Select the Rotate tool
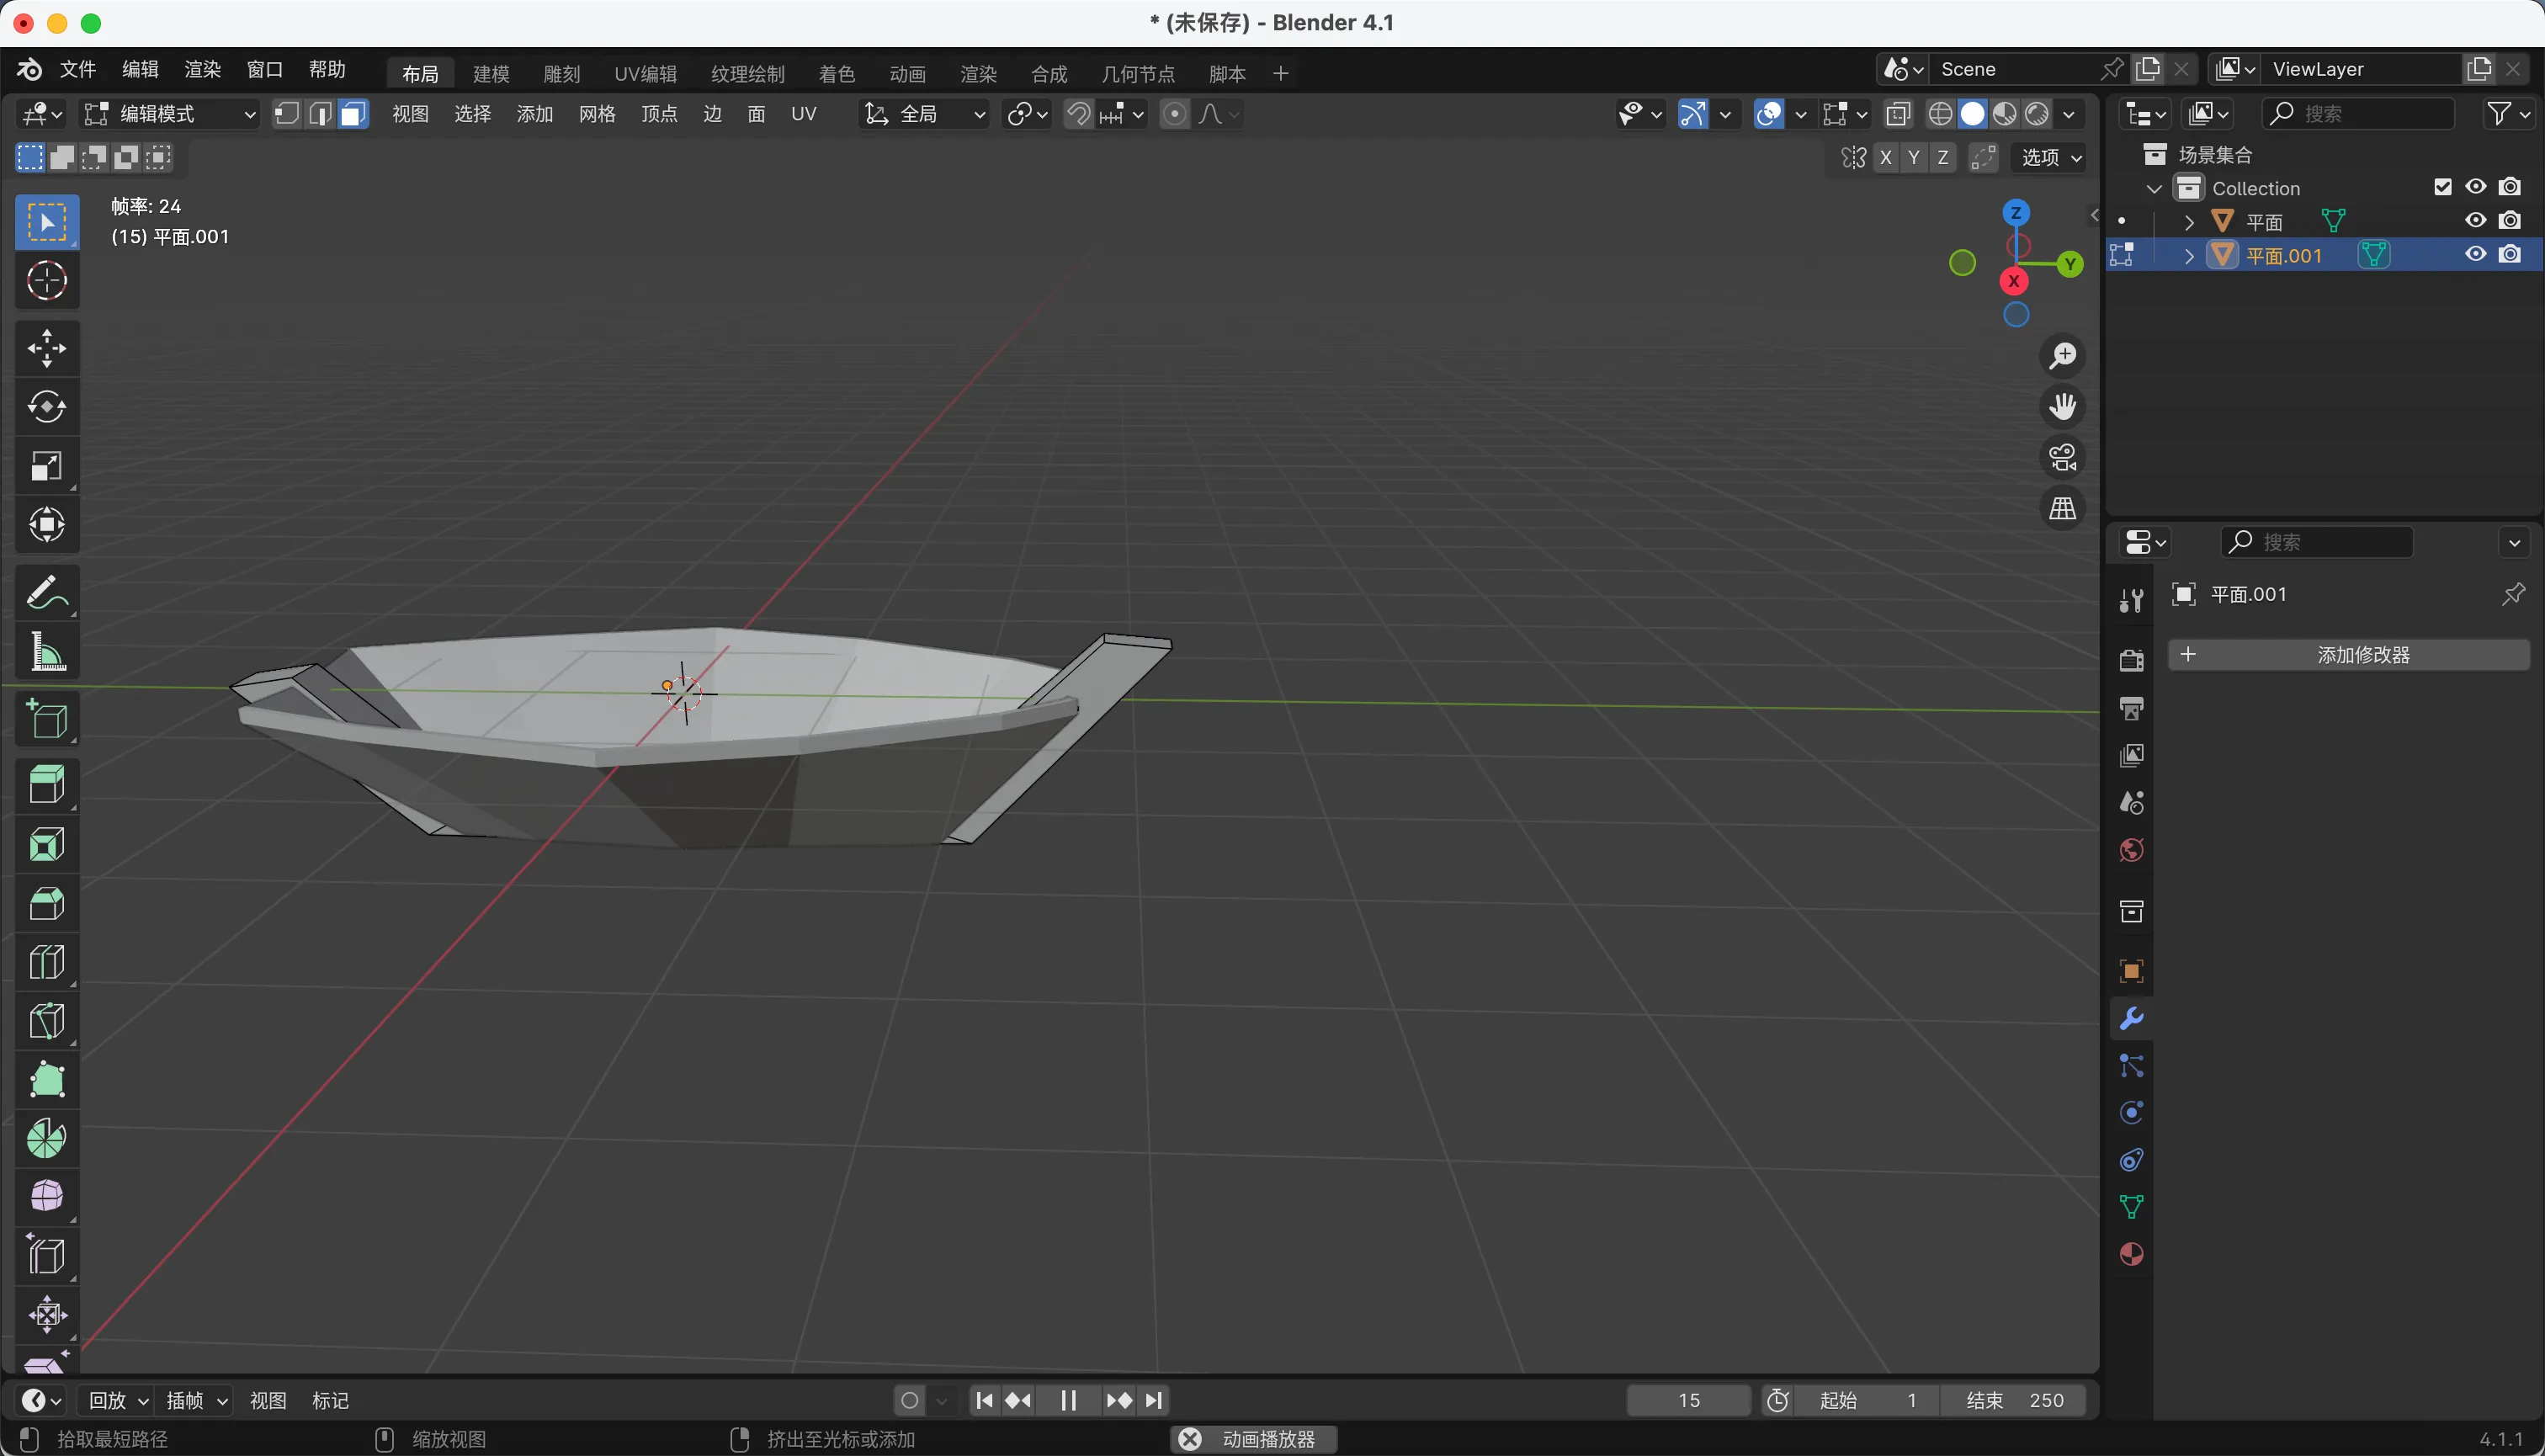Image resolution: width=2545 pixels, height=1456 pixels. coord(47,407)
